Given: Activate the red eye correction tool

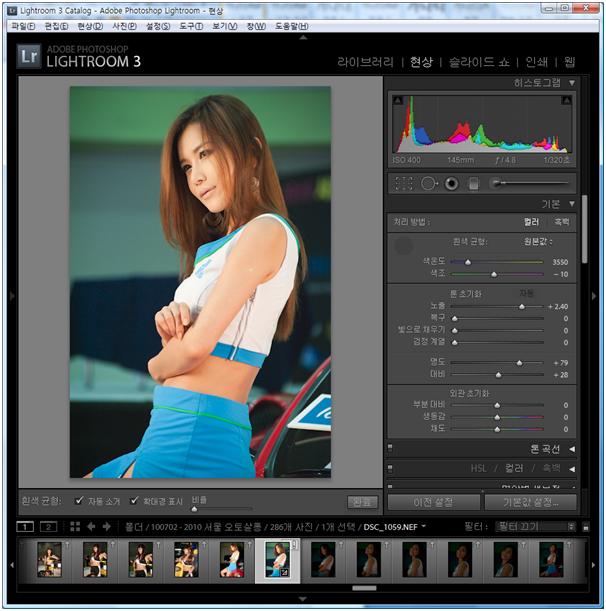Looking at the screenshot, I should tap(451, 183).
